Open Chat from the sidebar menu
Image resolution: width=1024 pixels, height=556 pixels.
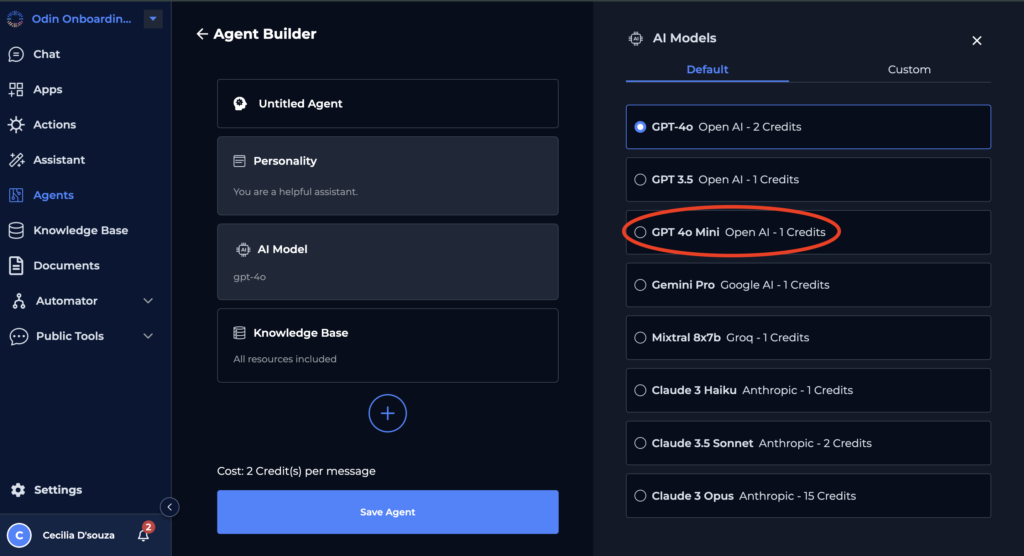(x=46, y=54)
